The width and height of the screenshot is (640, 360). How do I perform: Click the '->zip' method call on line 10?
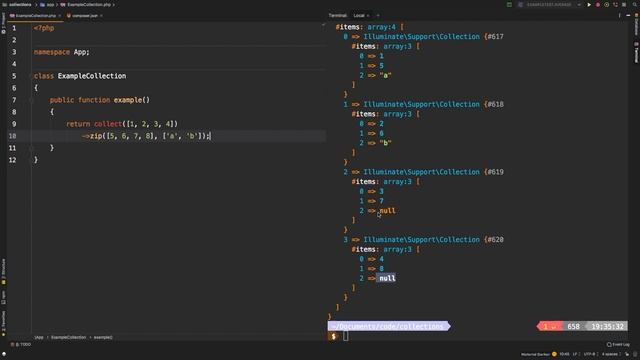pos(92,136)
